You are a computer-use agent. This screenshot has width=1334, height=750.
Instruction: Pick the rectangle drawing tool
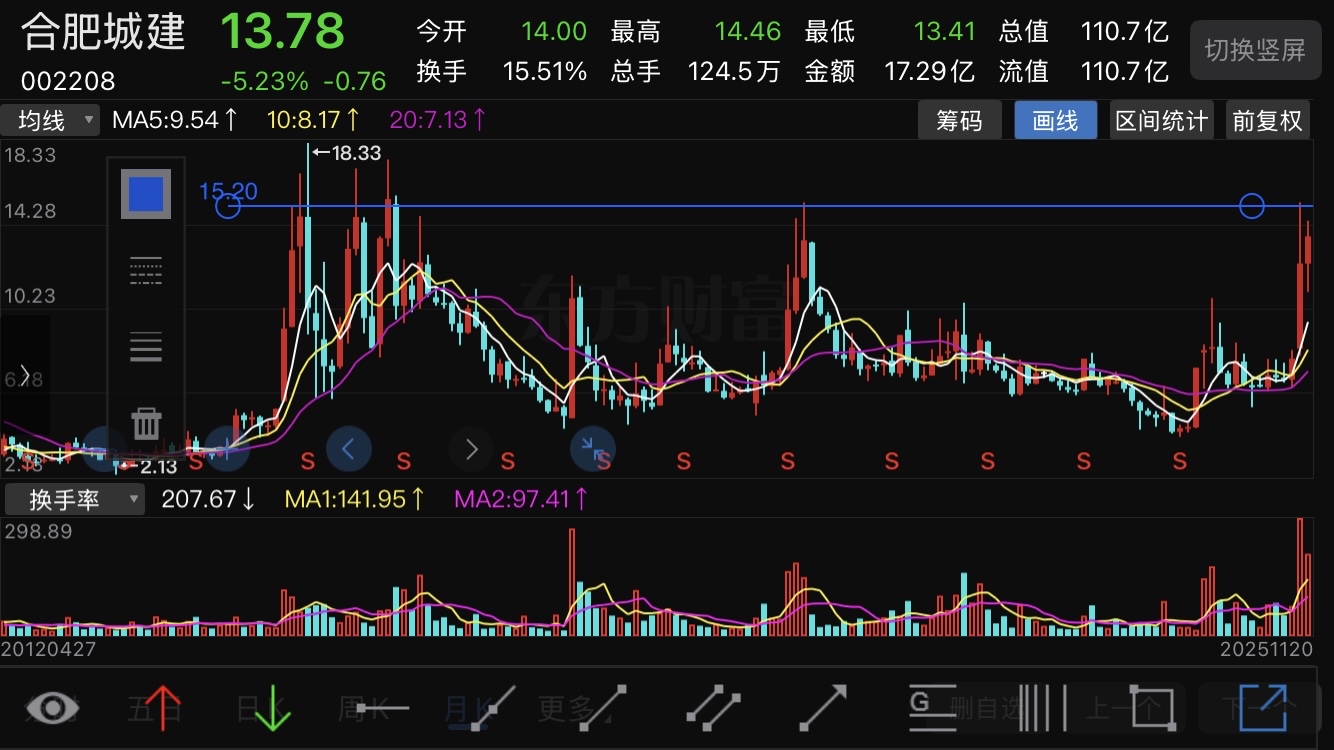pos(1153,709)
